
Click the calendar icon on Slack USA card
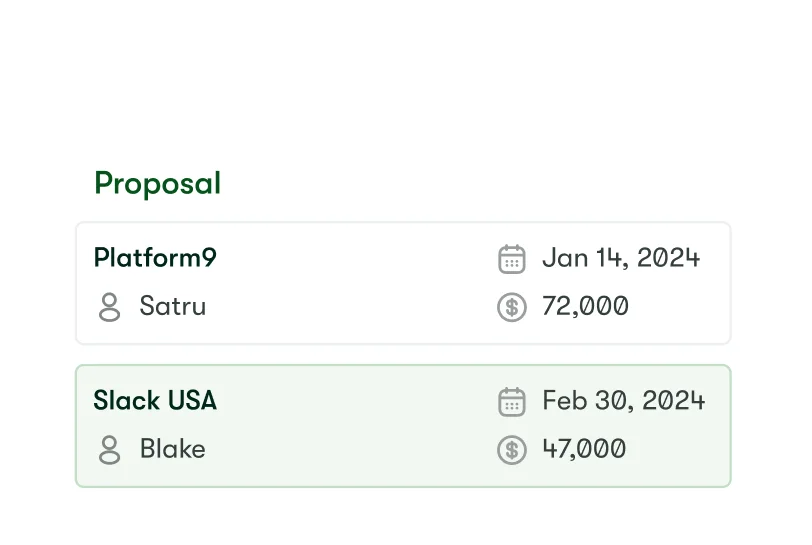click(x=511, y=402)
